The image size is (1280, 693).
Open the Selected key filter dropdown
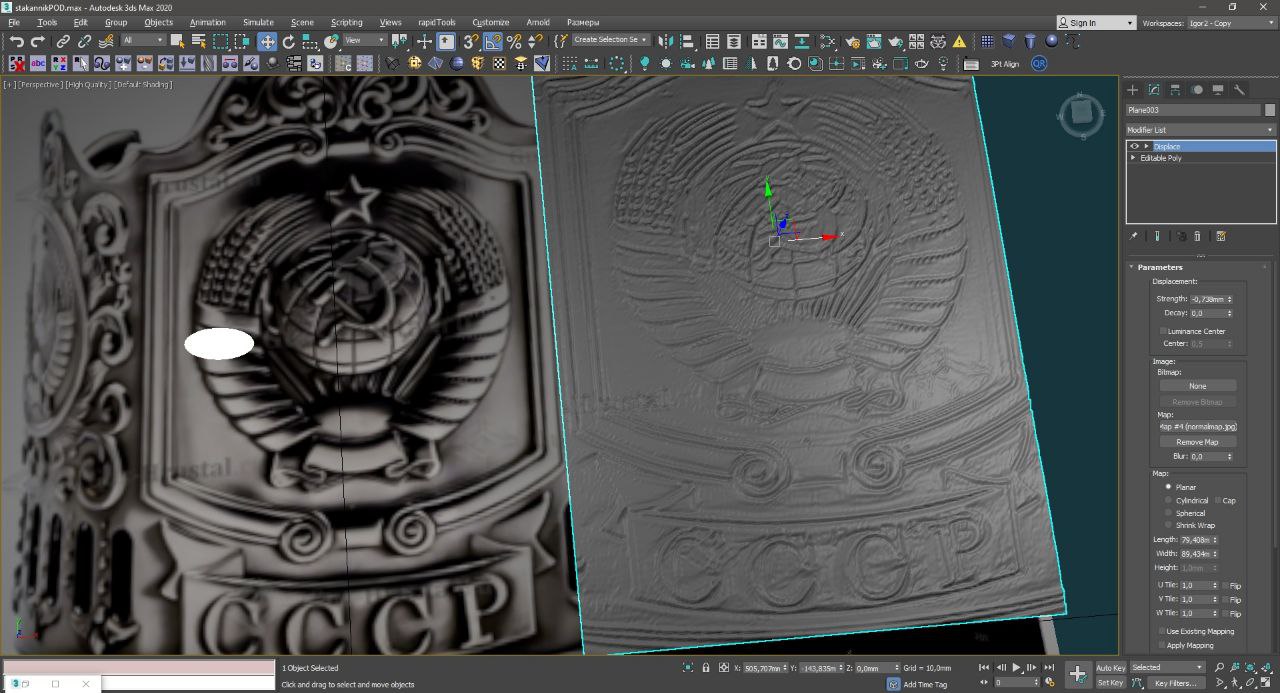[1168, 667]
